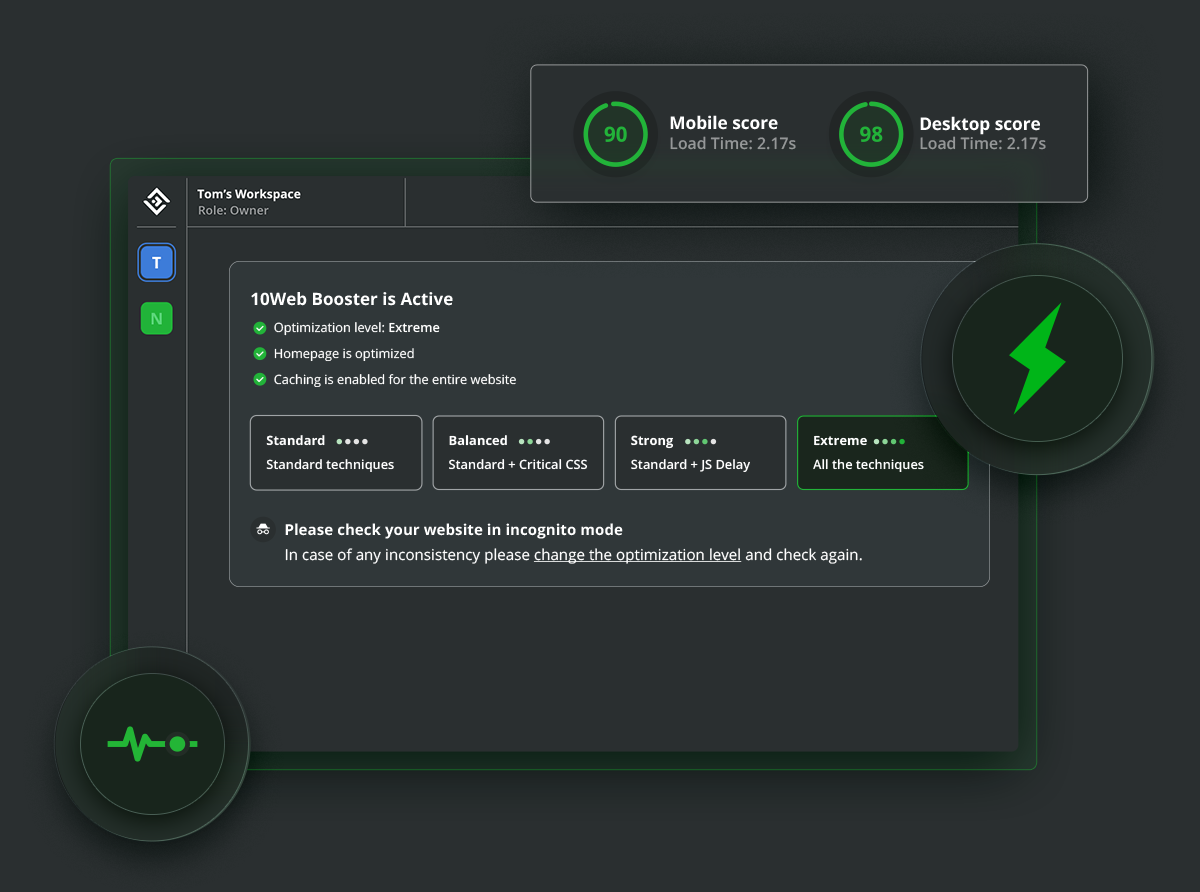Click Caching is enabled for the entire website
The image size is (1200, 892).
pos(395,380)
